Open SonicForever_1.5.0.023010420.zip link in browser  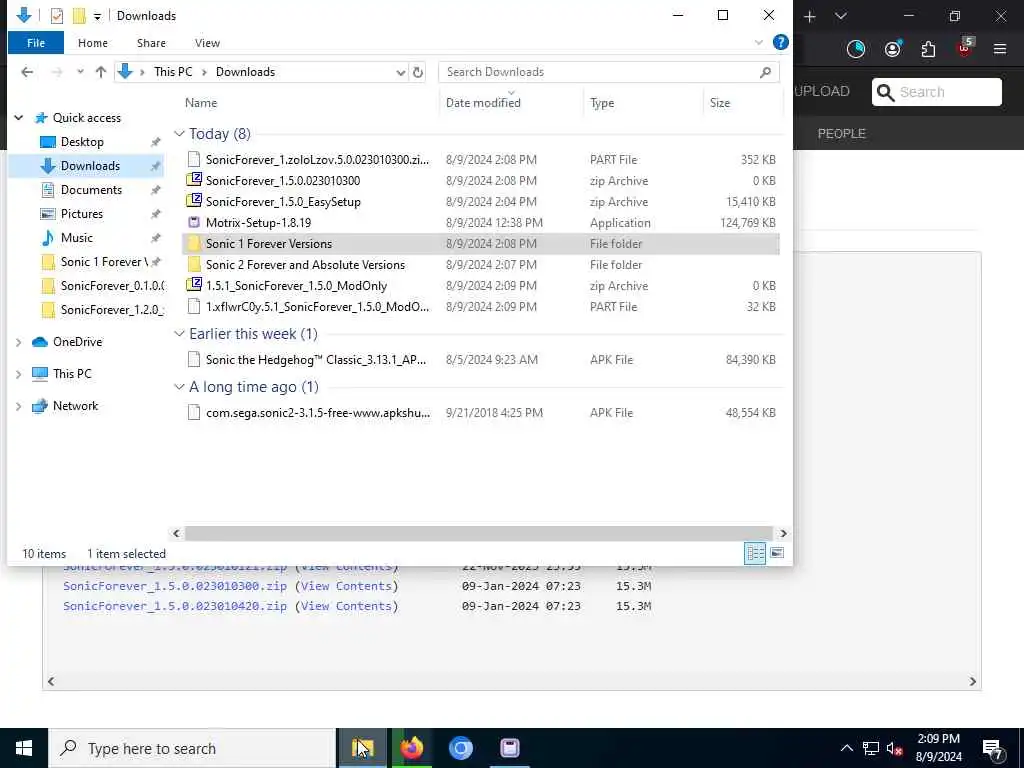point(175,606)
